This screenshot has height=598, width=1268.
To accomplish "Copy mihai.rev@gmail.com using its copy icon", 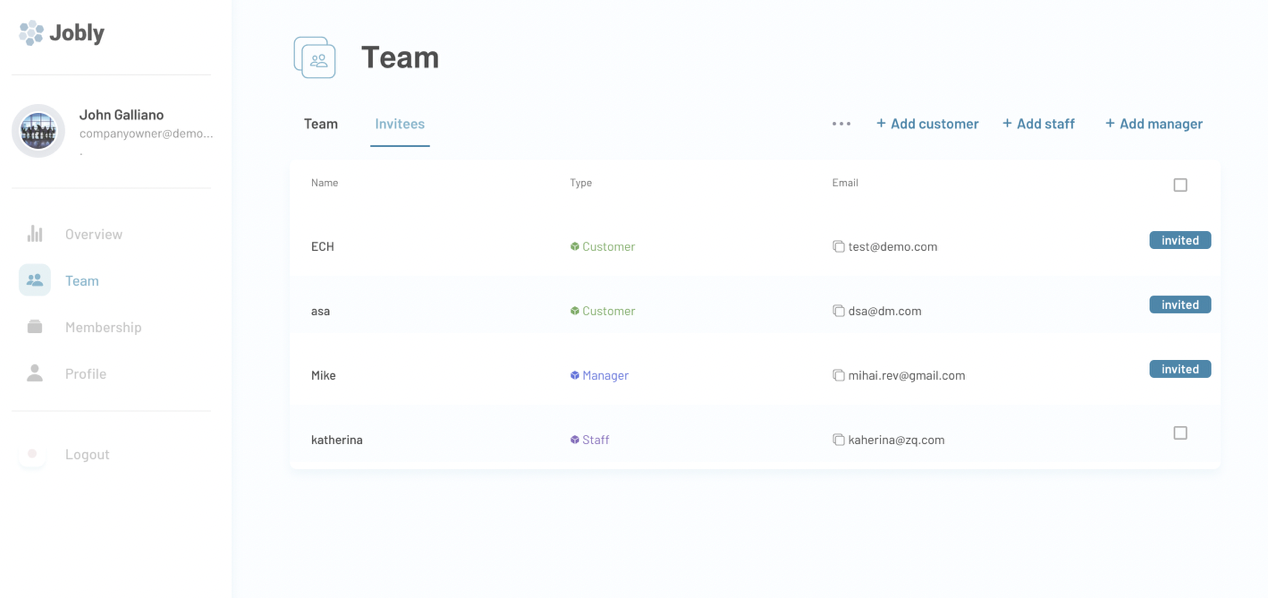I will (838, 375).
